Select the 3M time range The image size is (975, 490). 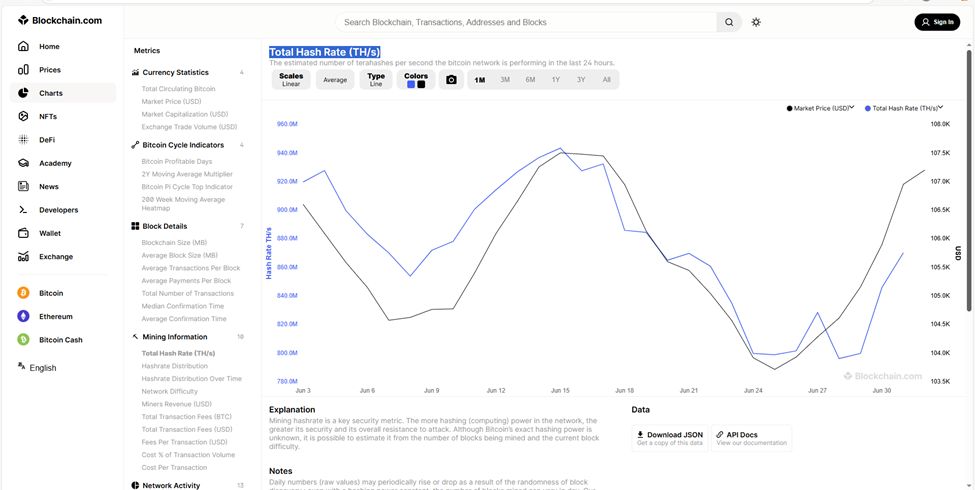[505, 80]
